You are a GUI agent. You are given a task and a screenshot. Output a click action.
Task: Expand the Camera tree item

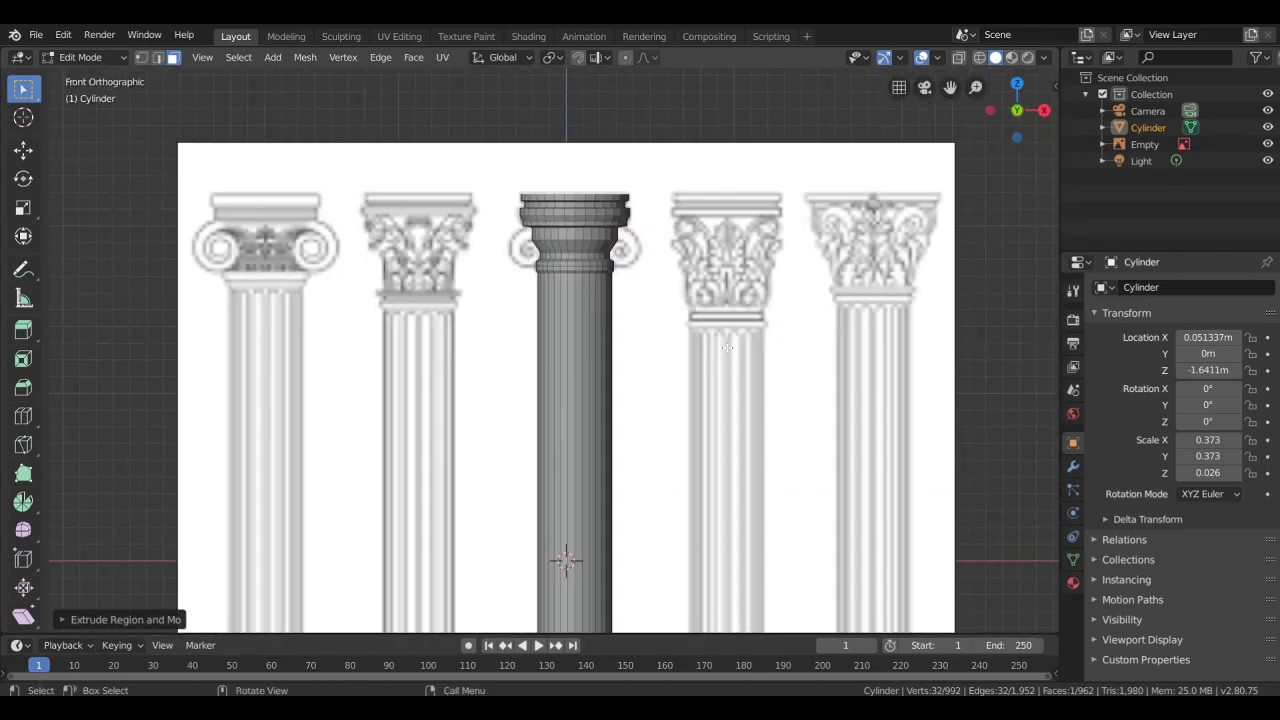tap(1103, 111)
